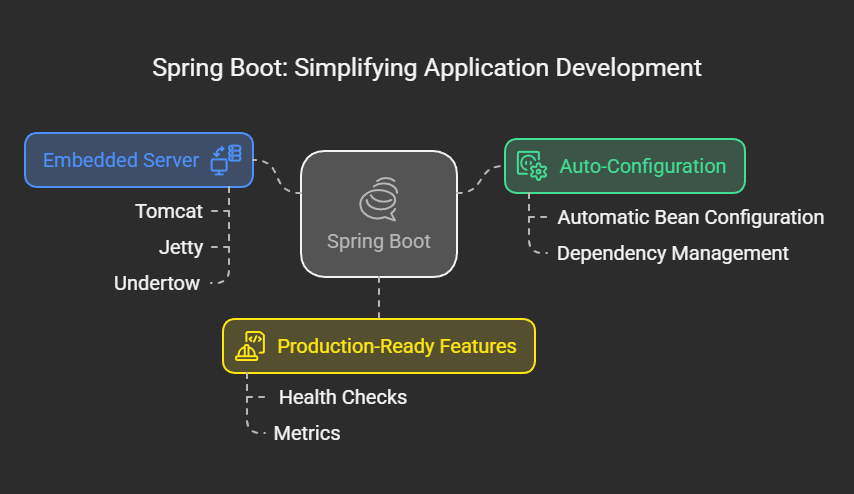The image size is (854, 494).
Task: Click the Auto-Configuration gear icon
Action: click(532, 166)
